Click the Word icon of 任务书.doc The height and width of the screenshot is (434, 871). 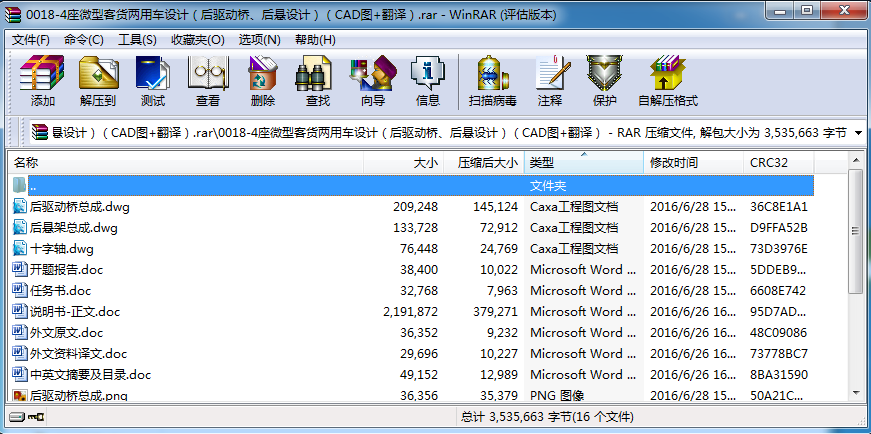tap(20, 291)
